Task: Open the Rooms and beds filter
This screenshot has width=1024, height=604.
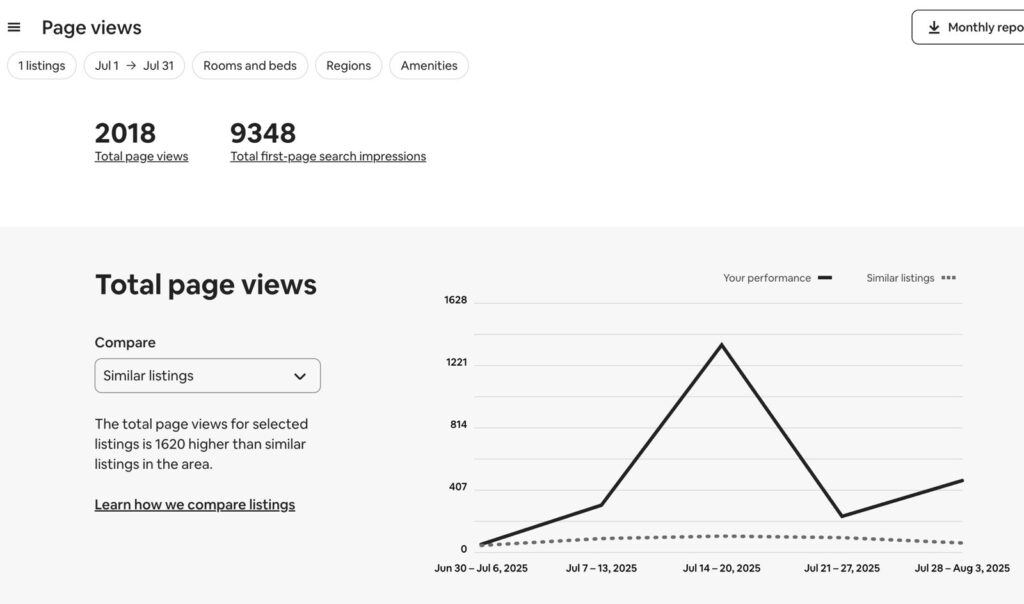Action: coord(250,66)
